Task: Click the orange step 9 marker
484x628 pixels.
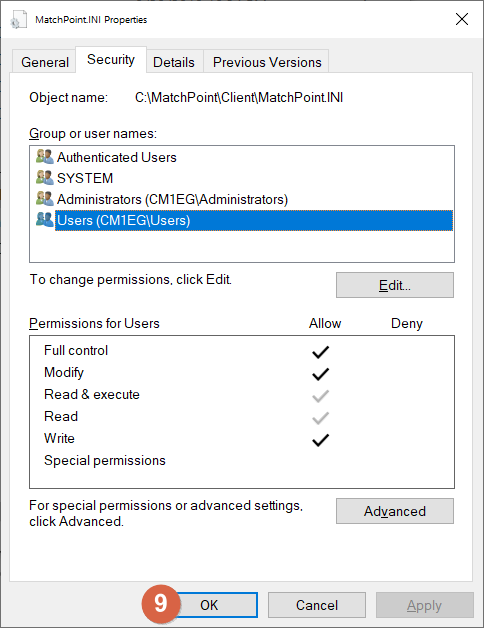Action: click(x=161, y=604)
